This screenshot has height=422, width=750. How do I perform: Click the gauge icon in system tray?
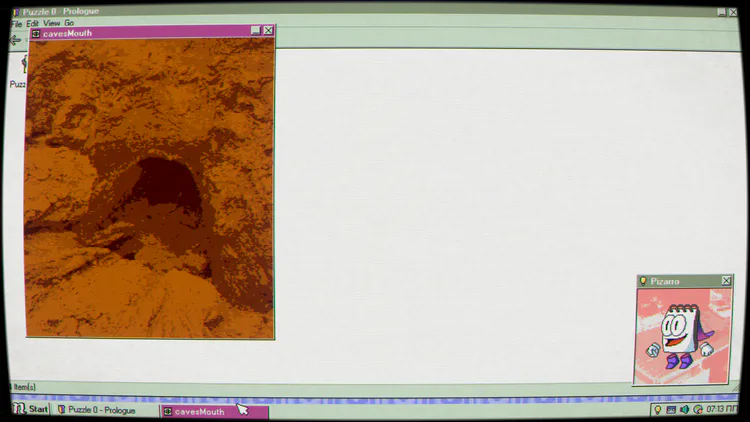[698, 410]
